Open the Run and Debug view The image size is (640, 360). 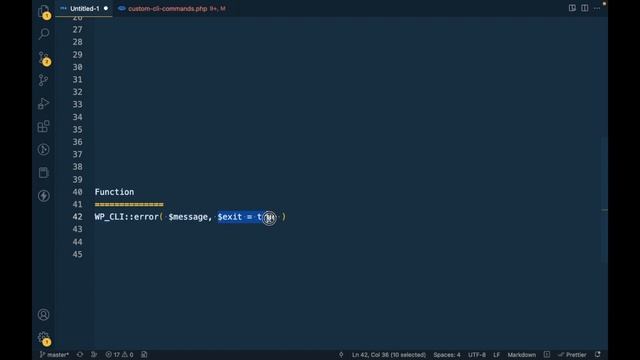click(x=44, y=103)
